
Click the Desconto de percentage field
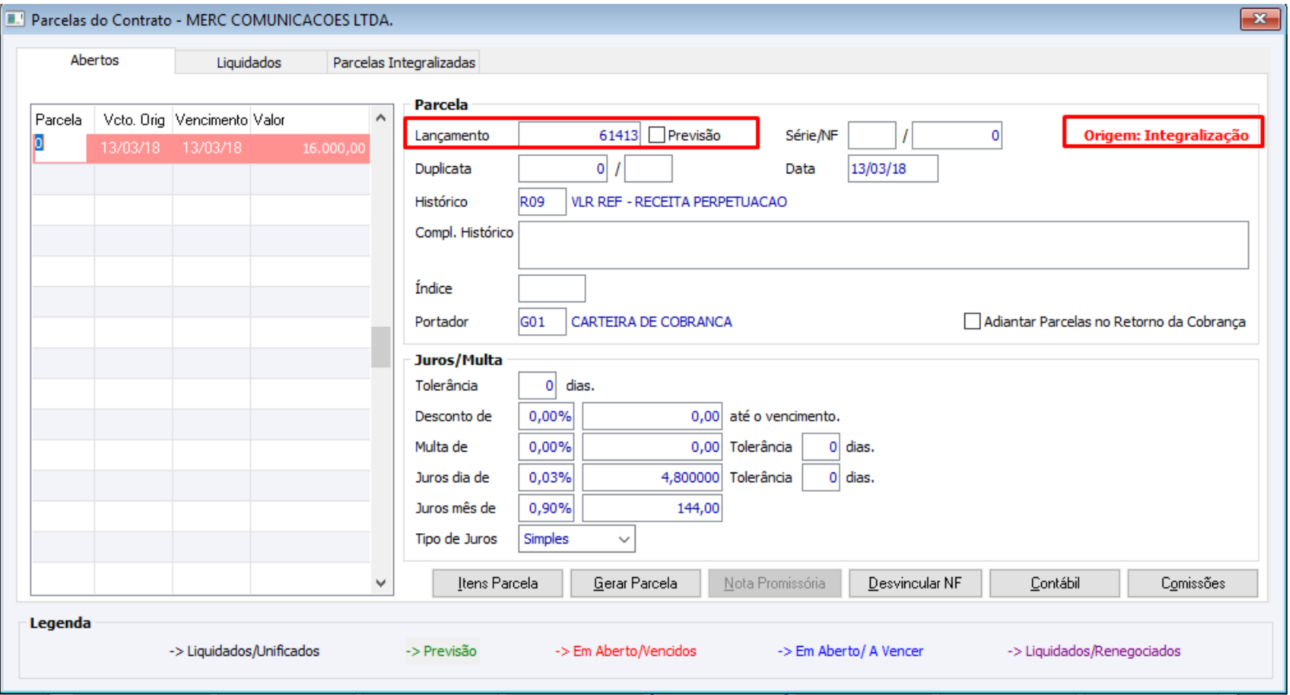point(546,416)
